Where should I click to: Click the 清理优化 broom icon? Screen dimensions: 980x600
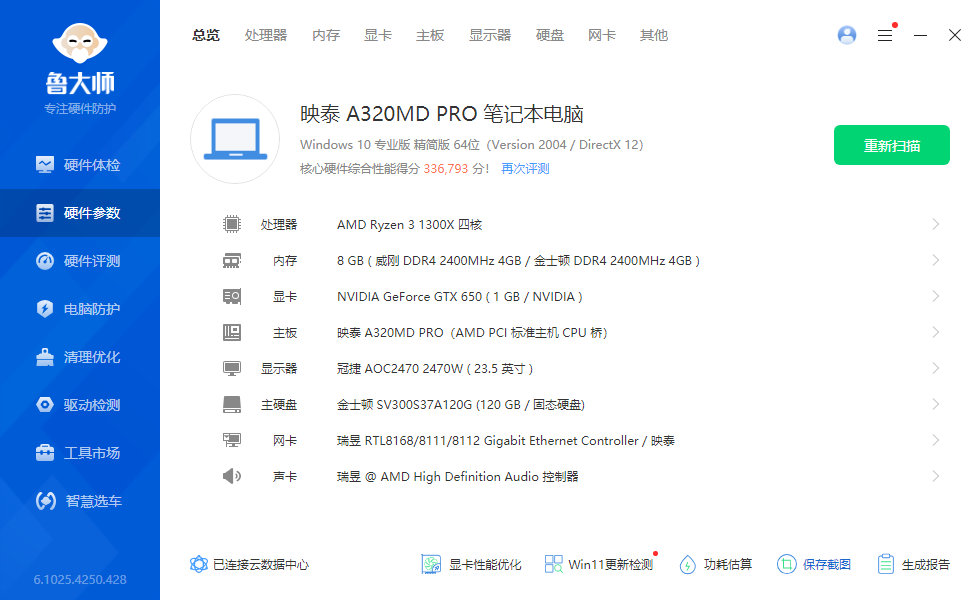tap(45, 357)
